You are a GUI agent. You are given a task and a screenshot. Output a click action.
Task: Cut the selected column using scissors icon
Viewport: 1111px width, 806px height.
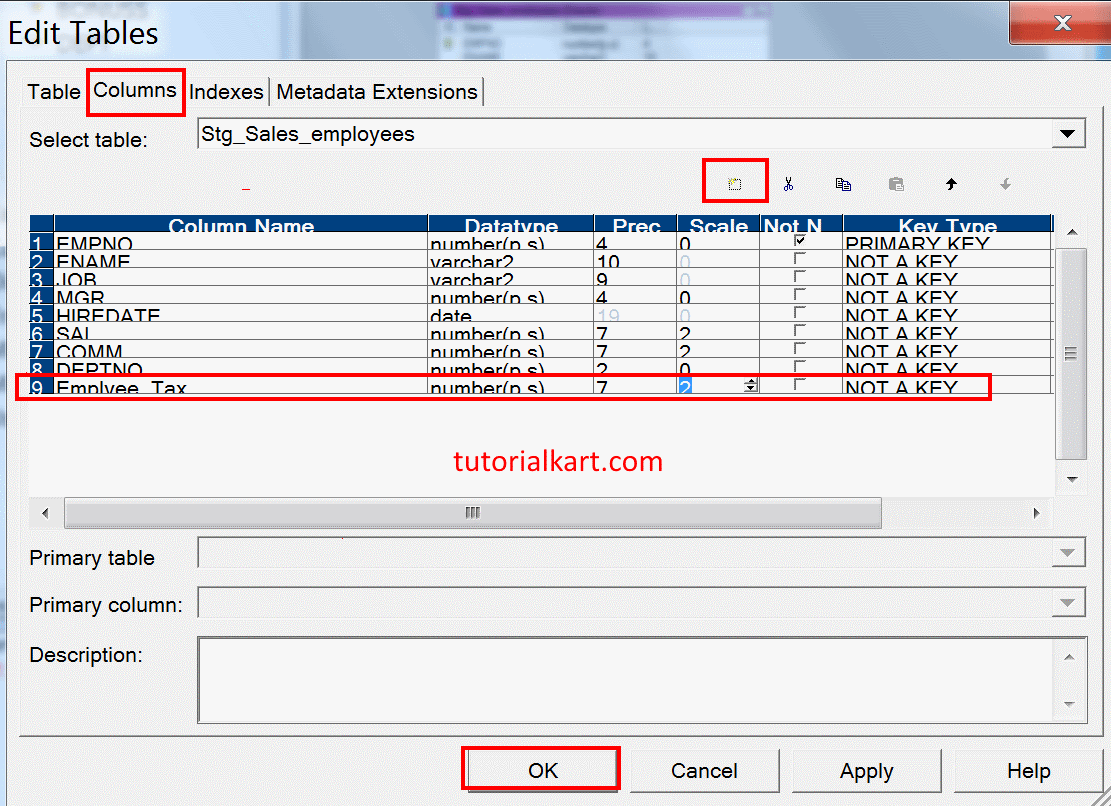789,183
